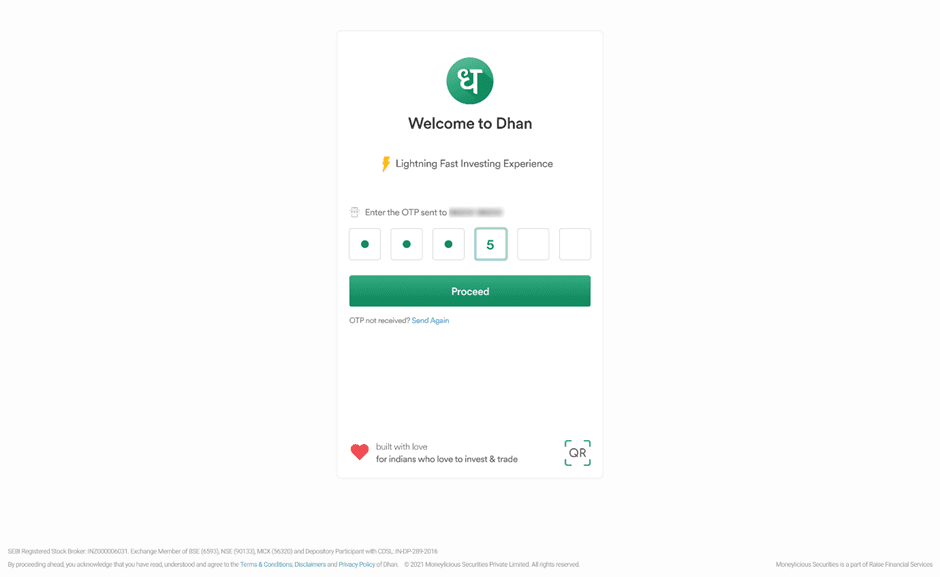Open the QR code login option
The width and height of the screenshot is (940, 577).
point(577,453)
